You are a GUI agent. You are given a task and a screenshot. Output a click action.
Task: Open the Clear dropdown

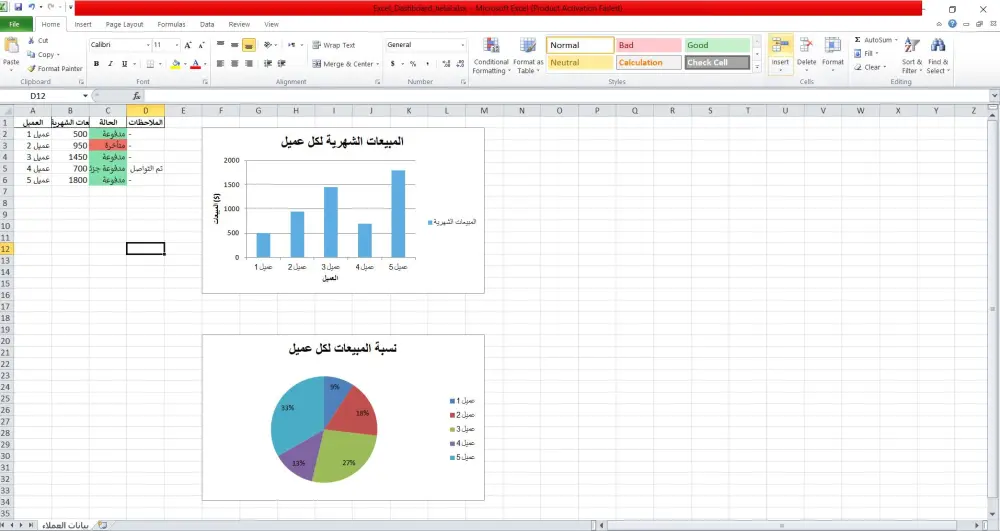871,67
